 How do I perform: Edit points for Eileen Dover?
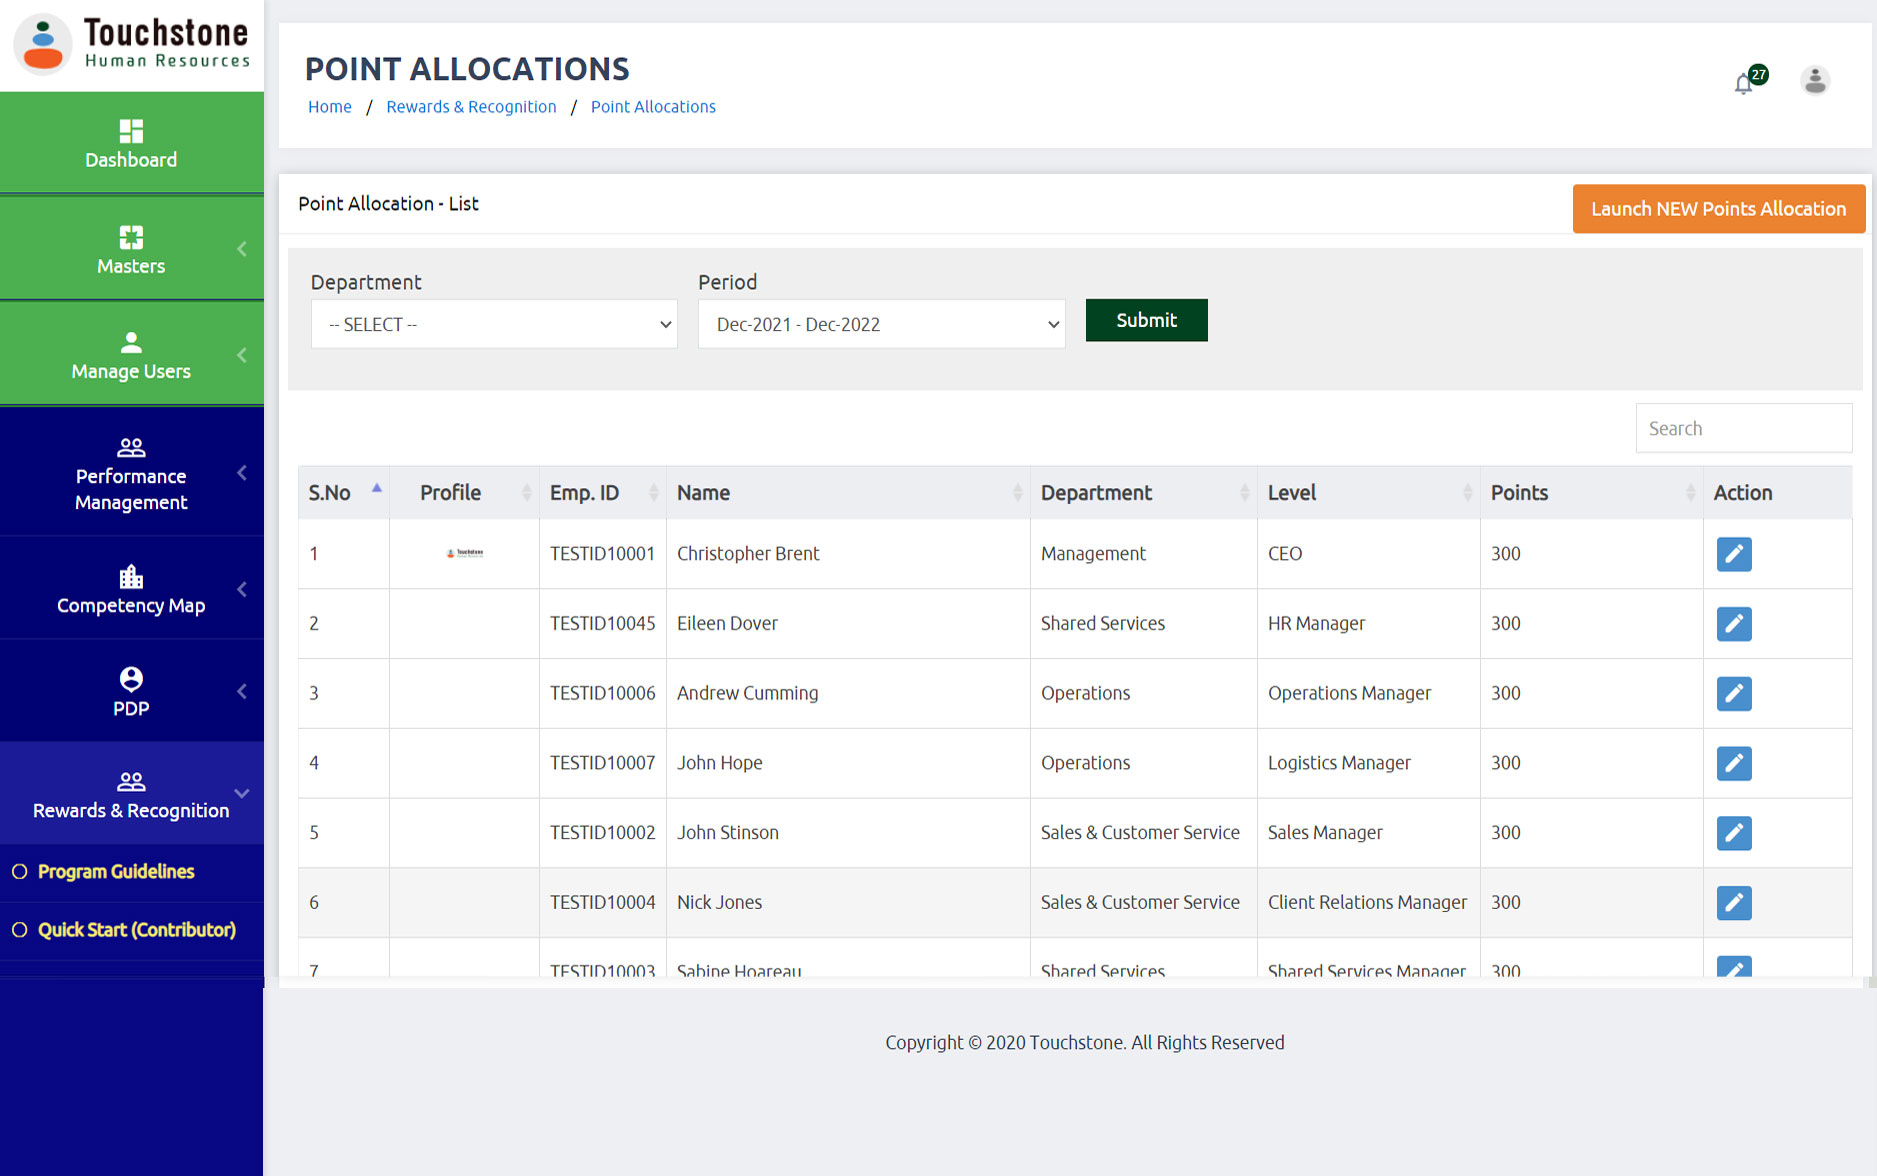click(x=1733, y=624)
